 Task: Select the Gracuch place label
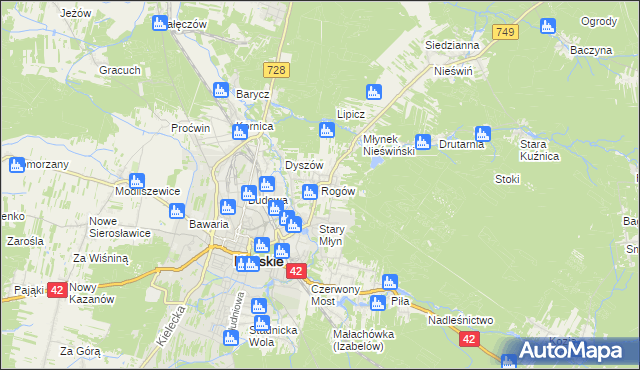[120, 70]
